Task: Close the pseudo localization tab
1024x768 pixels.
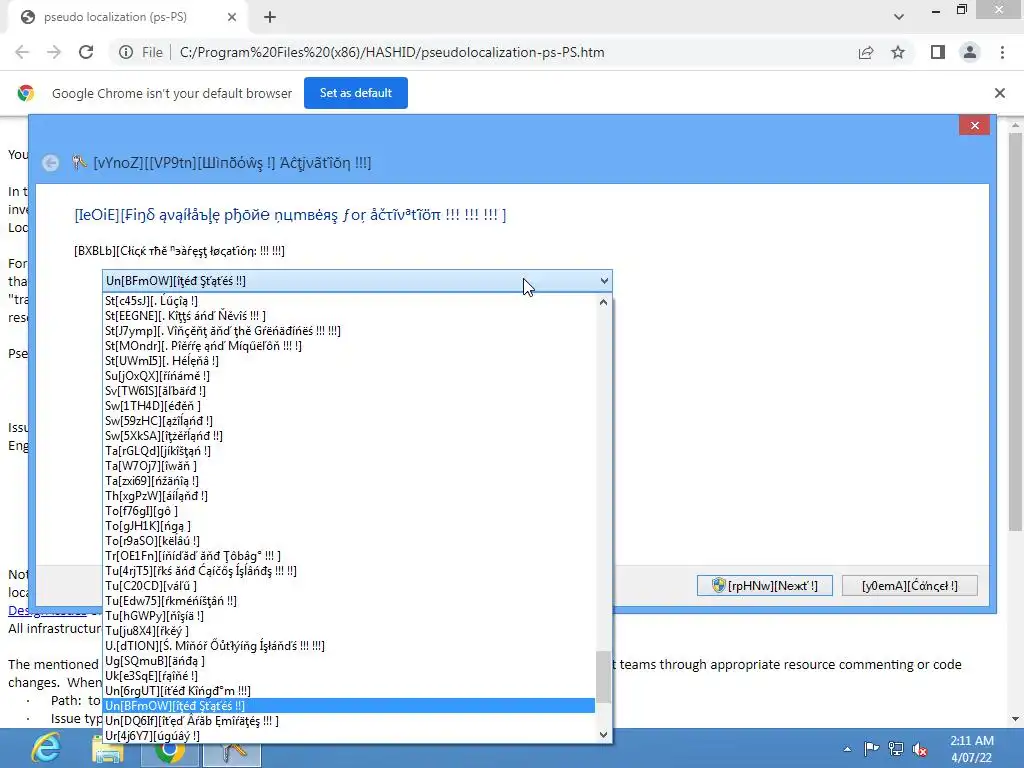Action: 232,18
